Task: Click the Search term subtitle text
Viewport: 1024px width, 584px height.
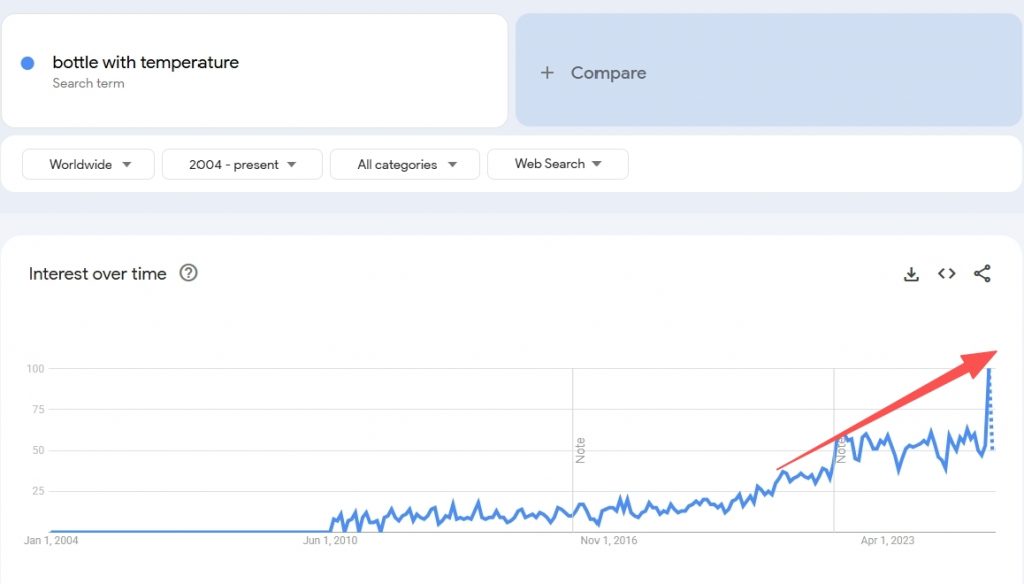Action: (88, 84)
